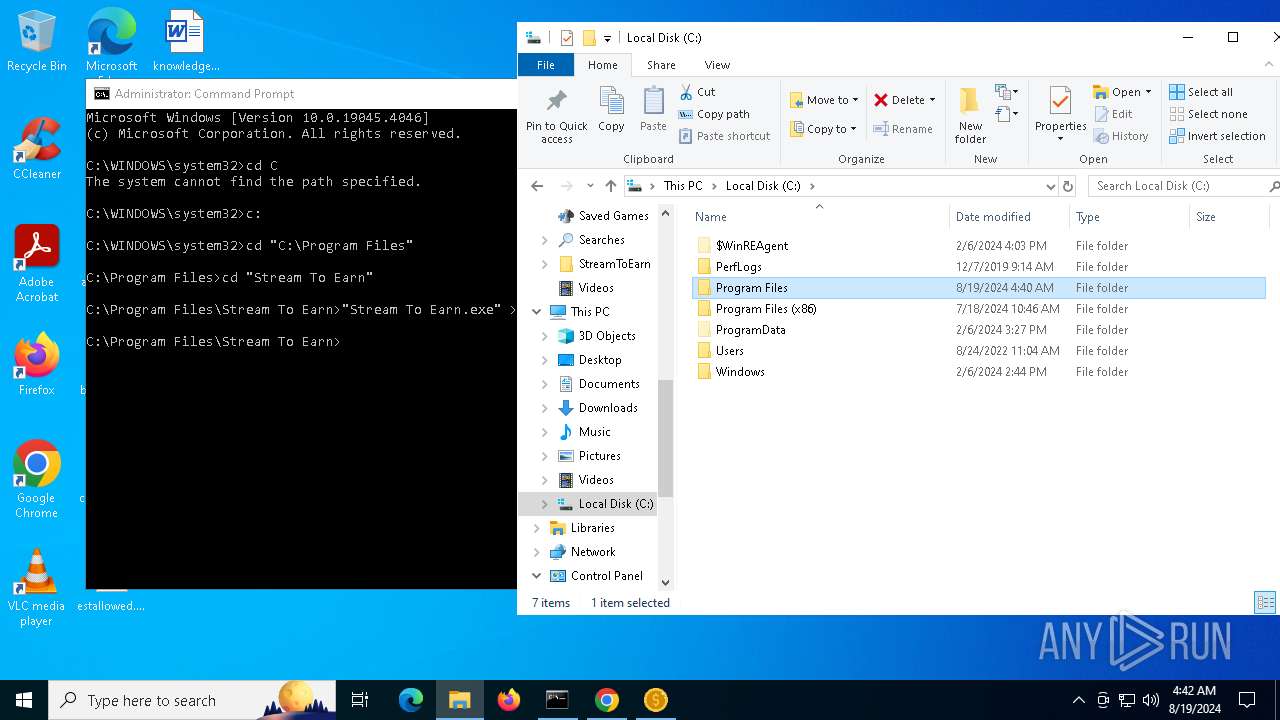Select the Program Files folder
Image resolution: width=1280 pixels, height=720 pixels.
click(751, 288)
